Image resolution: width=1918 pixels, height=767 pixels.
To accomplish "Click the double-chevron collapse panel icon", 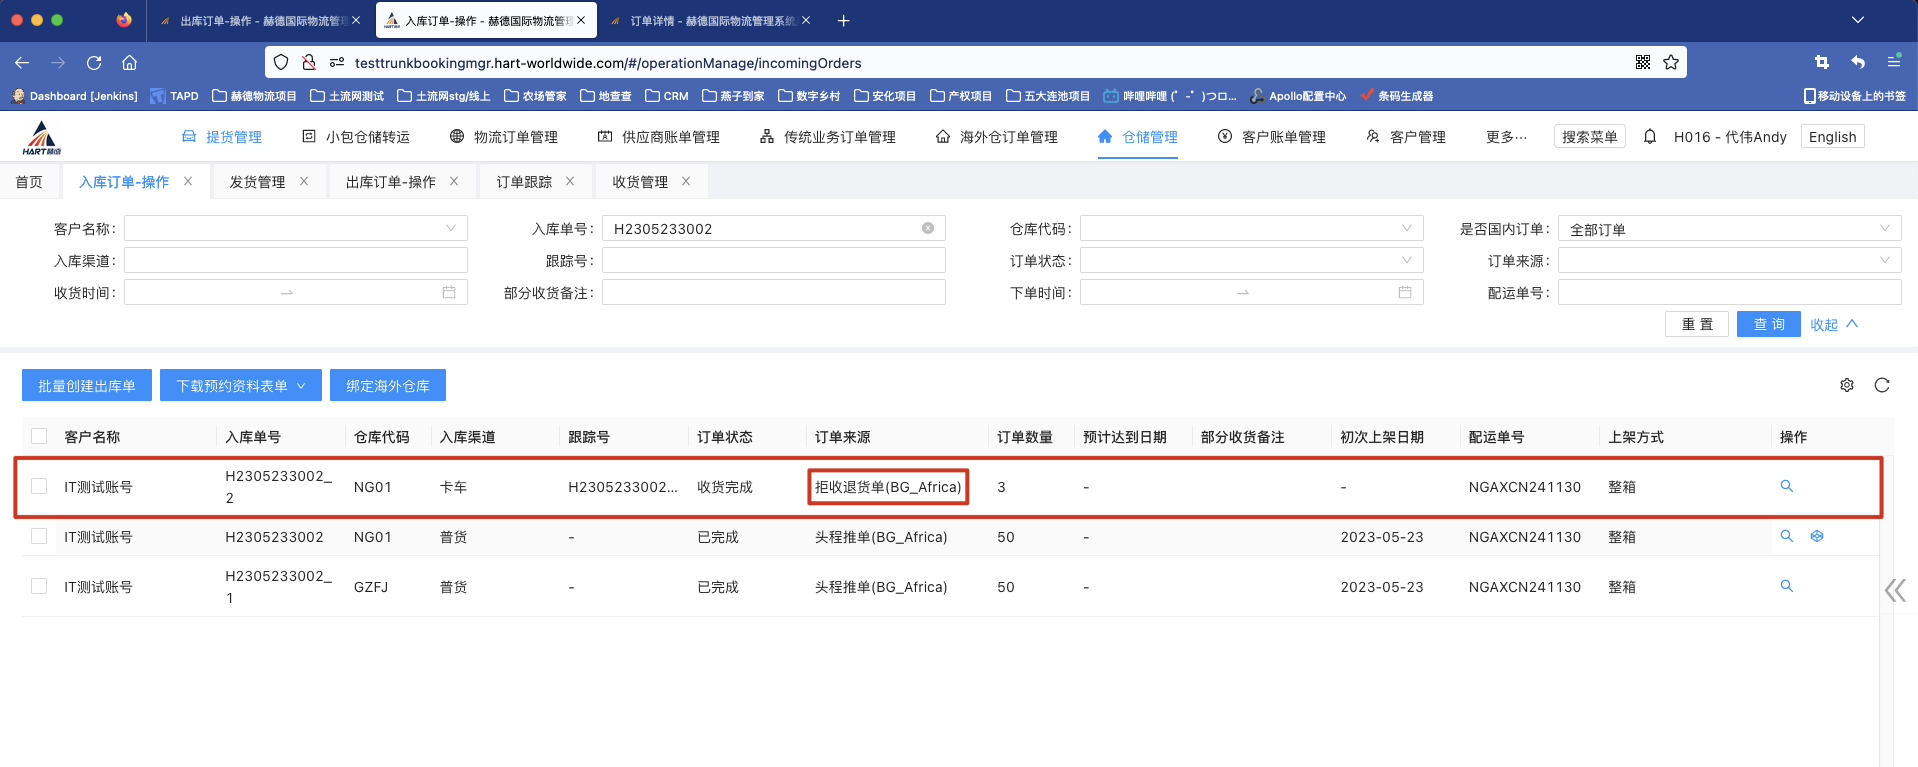I will pos(1894,590).
